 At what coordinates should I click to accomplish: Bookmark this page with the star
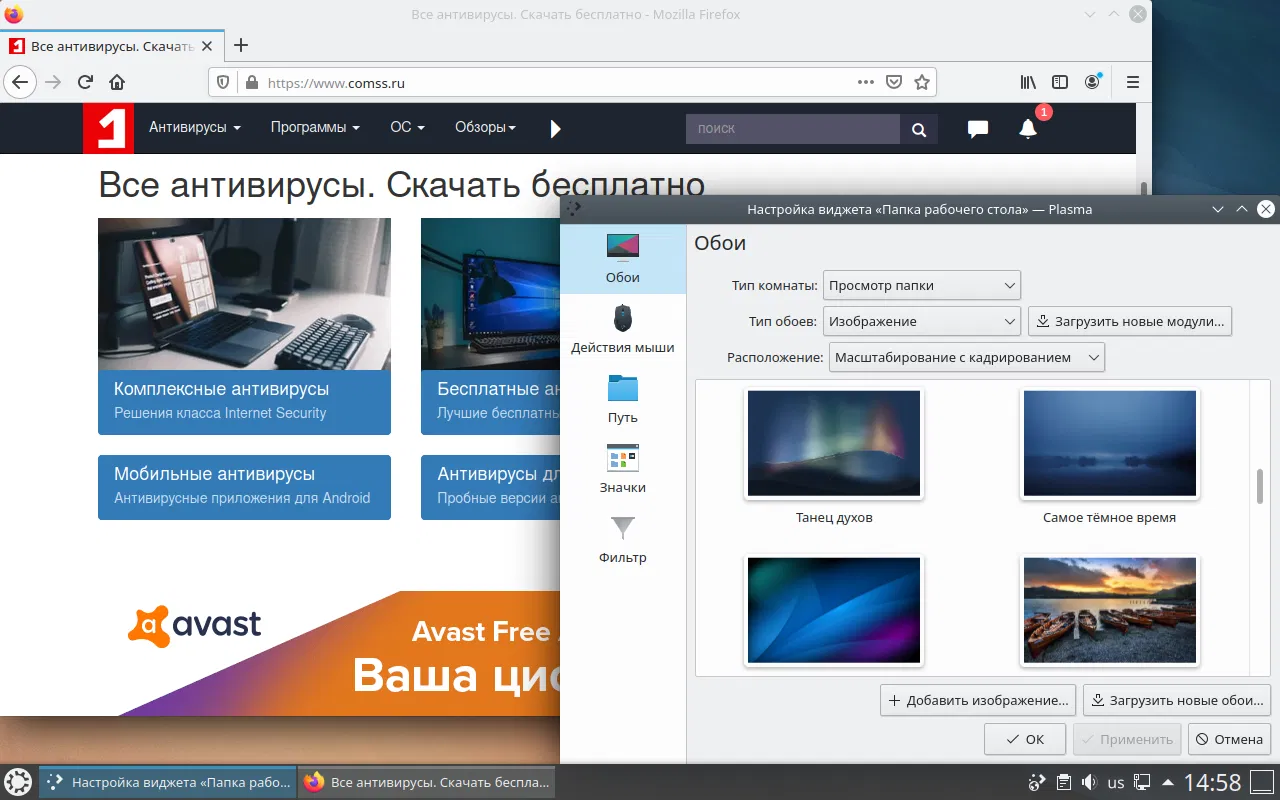pos(922,83)
